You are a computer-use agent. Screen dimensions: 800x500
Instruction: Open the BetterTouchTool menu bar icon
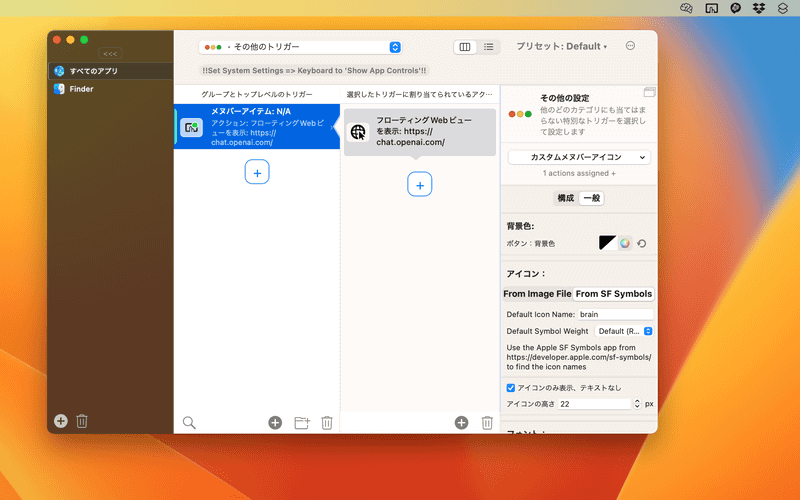(711, 8)
